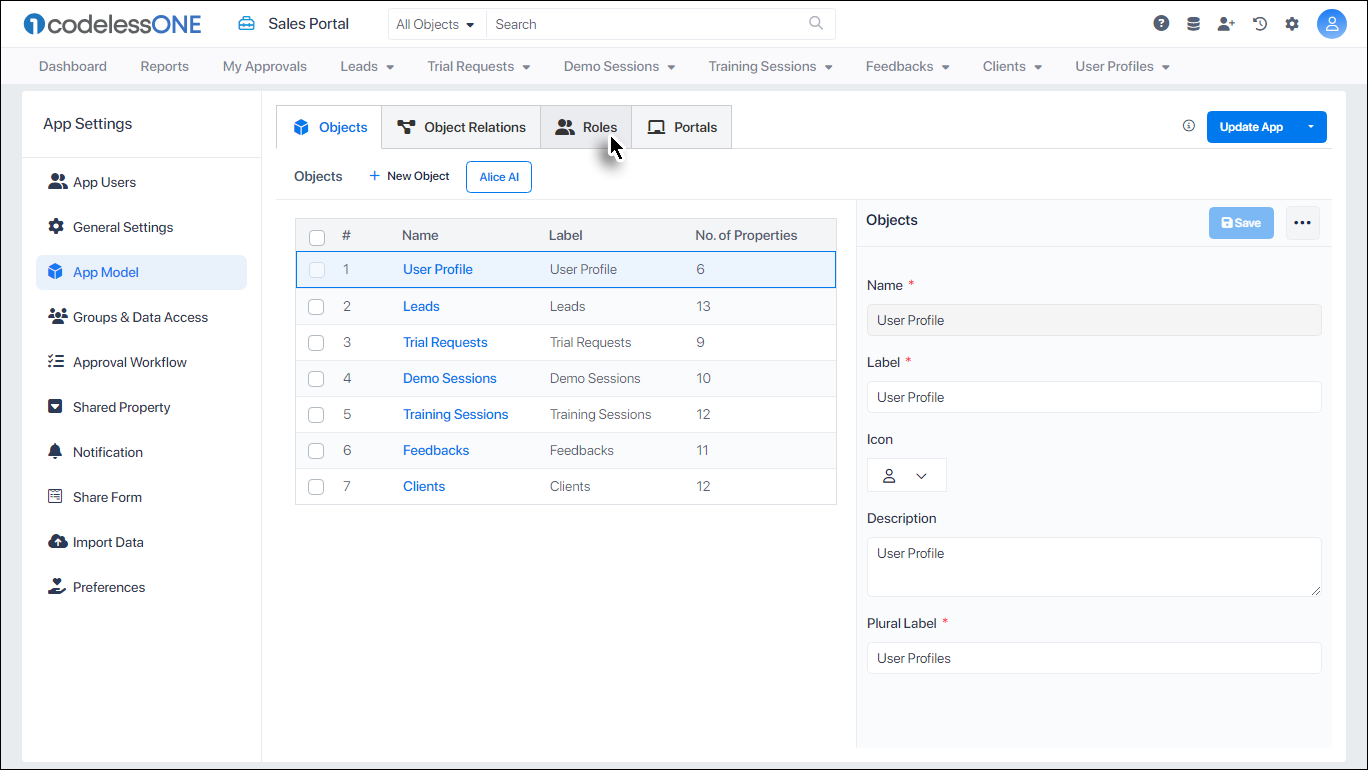Check the select-all checkbox in table header

click(317, 237)
